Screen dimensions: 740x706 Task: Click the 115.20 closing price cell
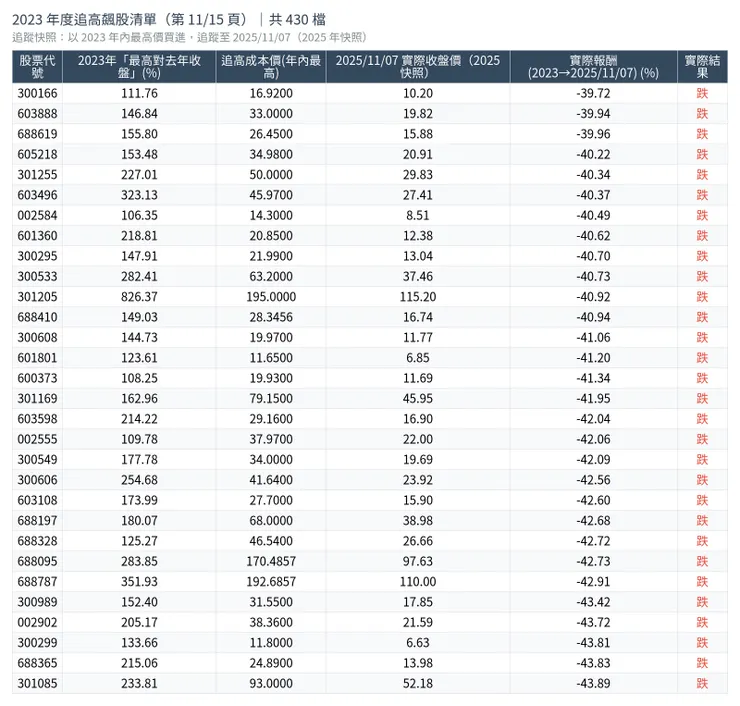click(x=418, y=297)
